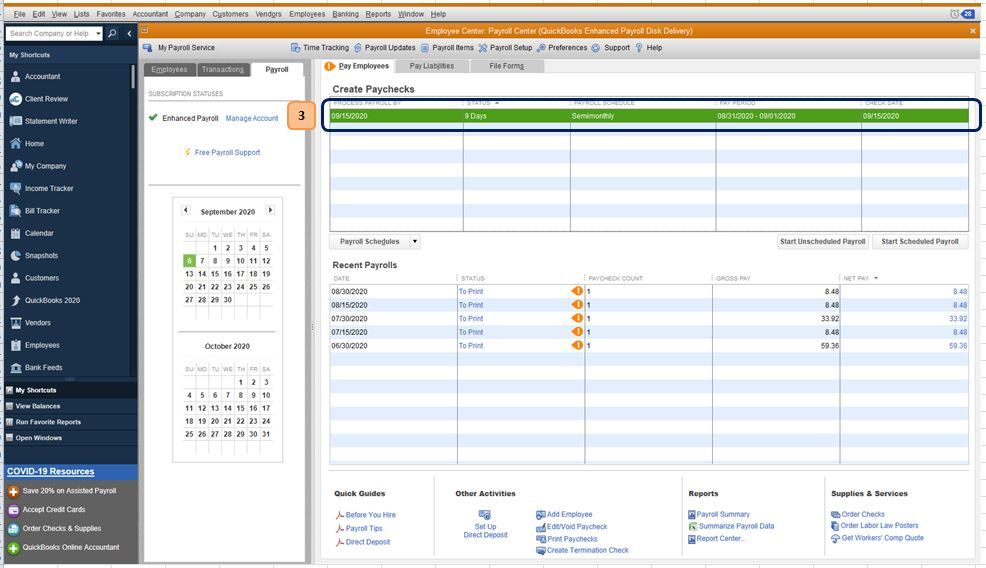Open Payroll Updates from the toolbar
Screen dimensions: 986x568
pos(385,48)
